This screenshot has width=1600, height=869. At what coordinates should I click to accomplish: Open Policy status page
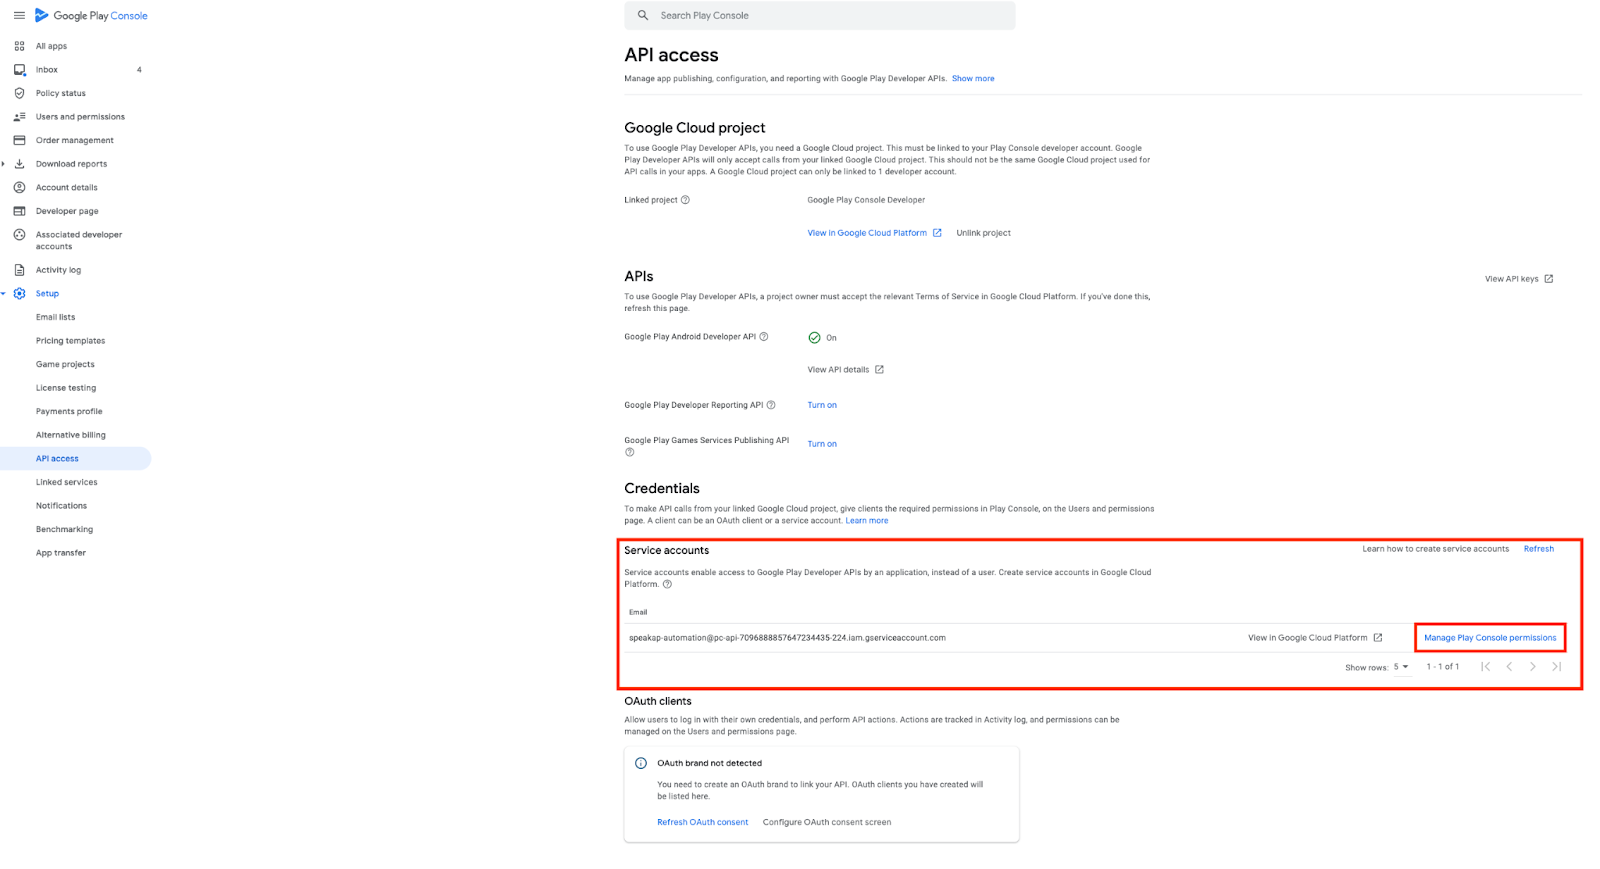61,93
